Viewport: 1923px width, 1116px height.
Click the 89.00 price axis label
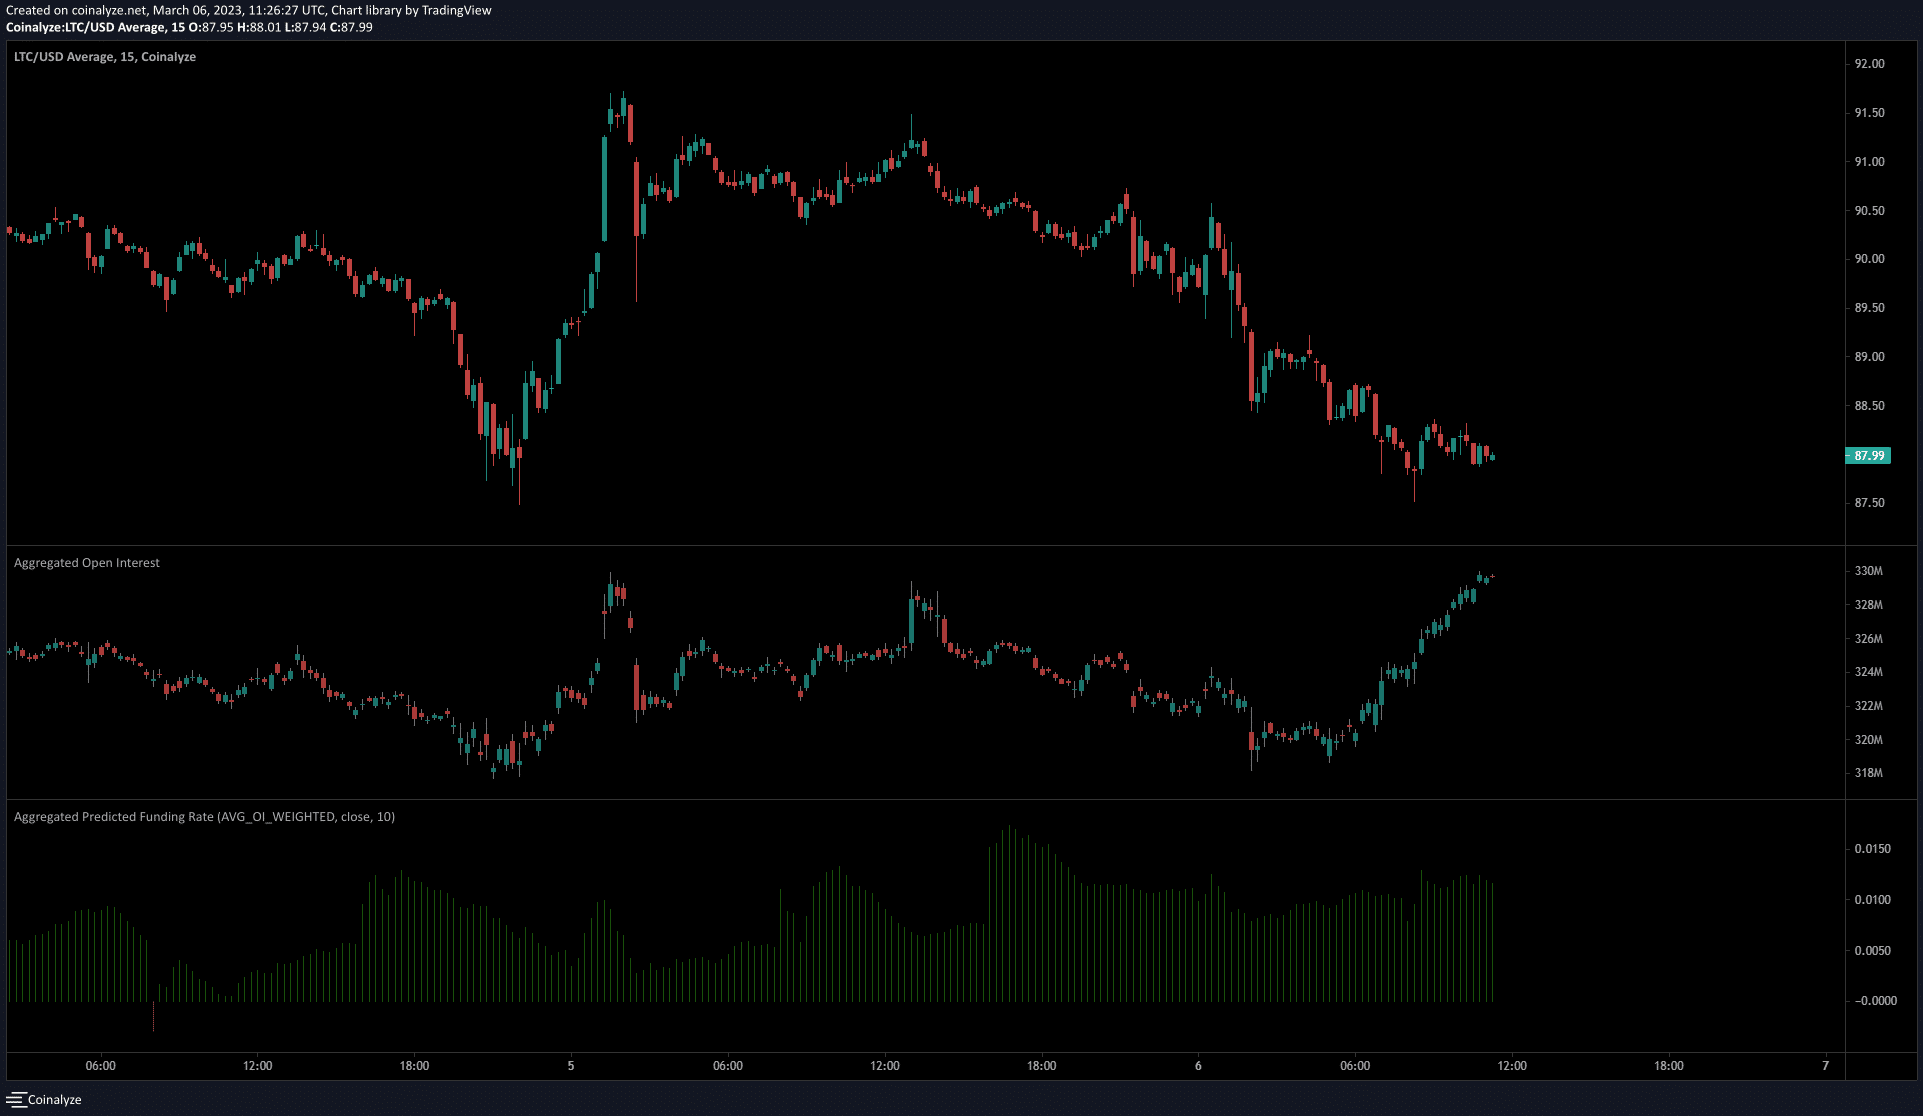click(1869, 357)
